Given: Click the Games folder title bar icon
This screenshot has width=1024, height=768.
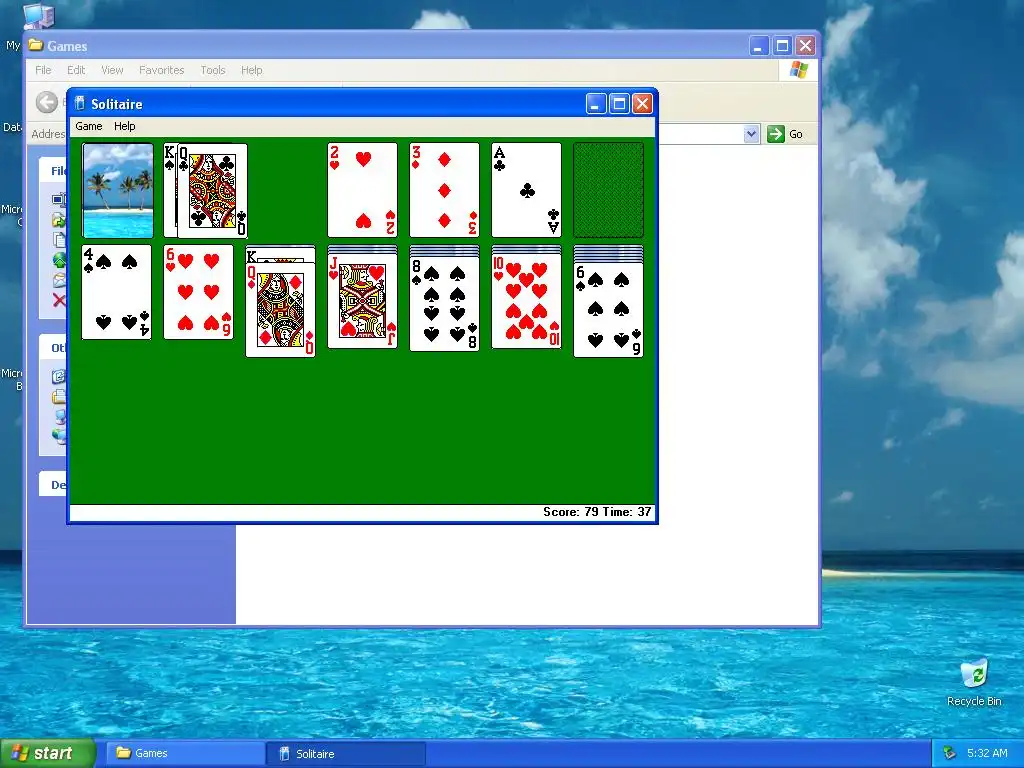Looking at the screenshot, I should click(36, 45).
